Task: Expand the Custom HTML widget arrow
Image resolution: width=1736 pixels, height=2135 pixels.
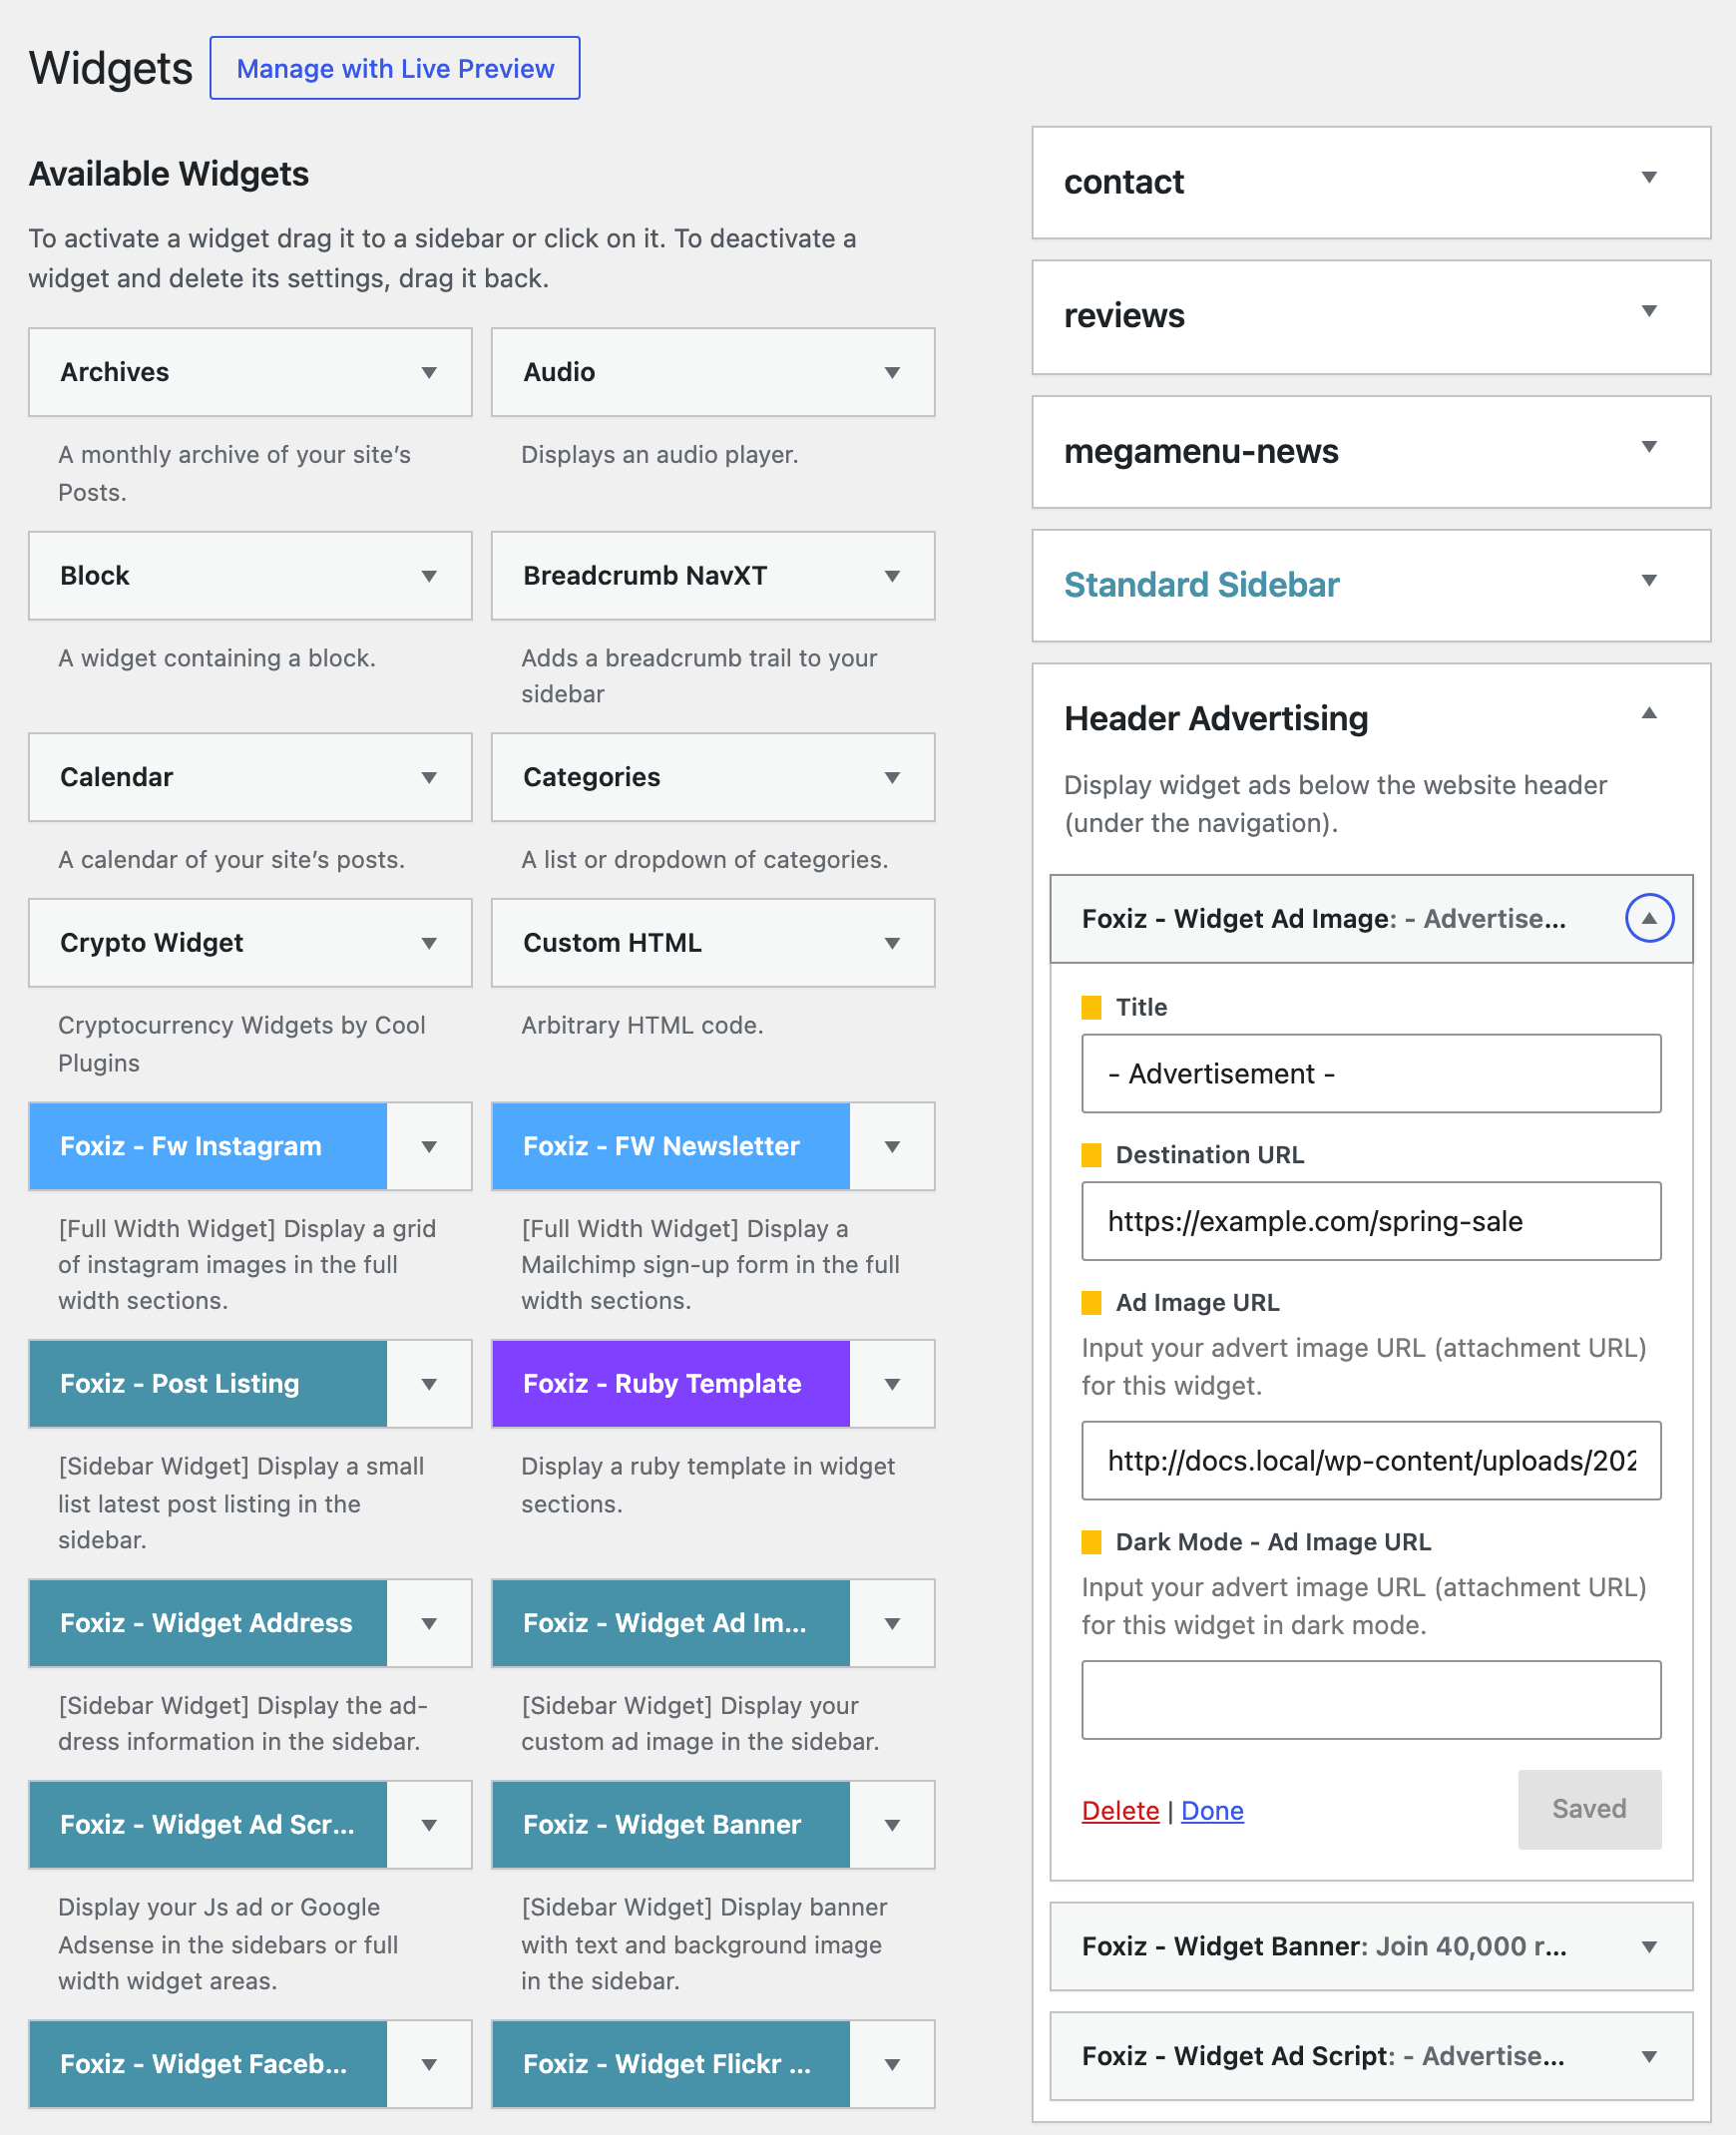Action: pyautogui.click(x=892, y=943)
